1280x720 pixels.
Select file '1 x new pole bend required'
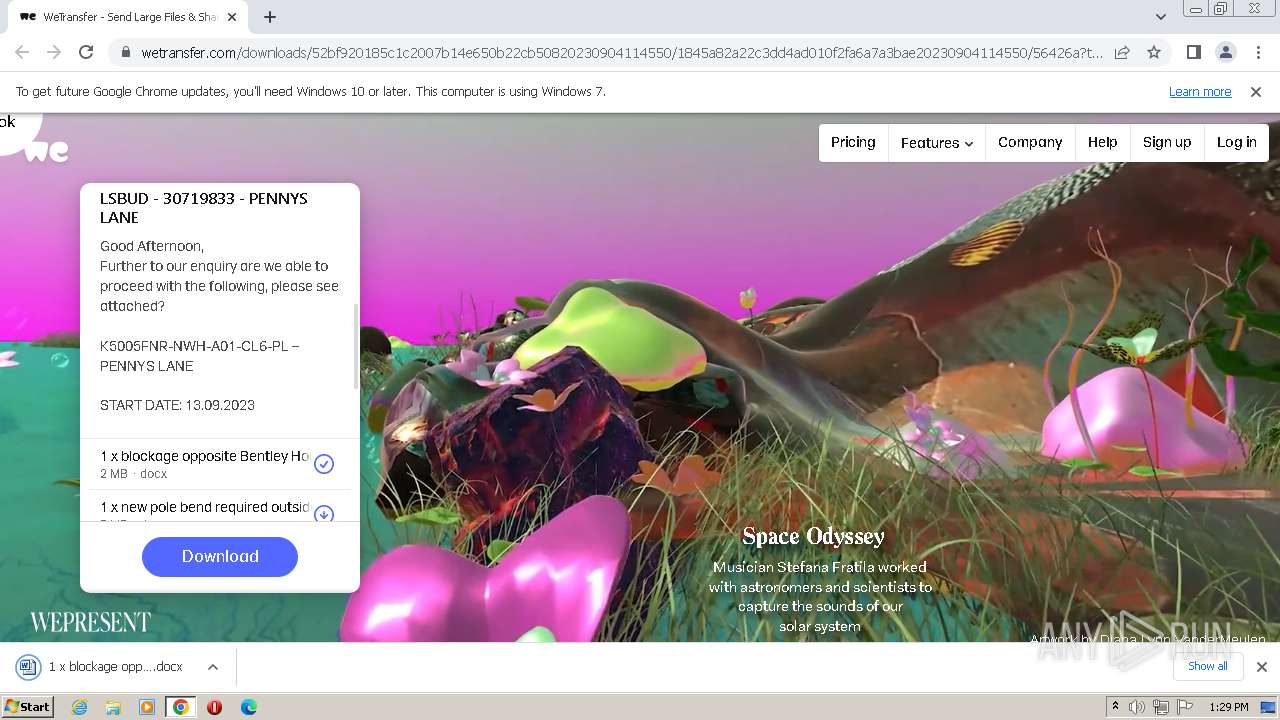pos(205,508)
